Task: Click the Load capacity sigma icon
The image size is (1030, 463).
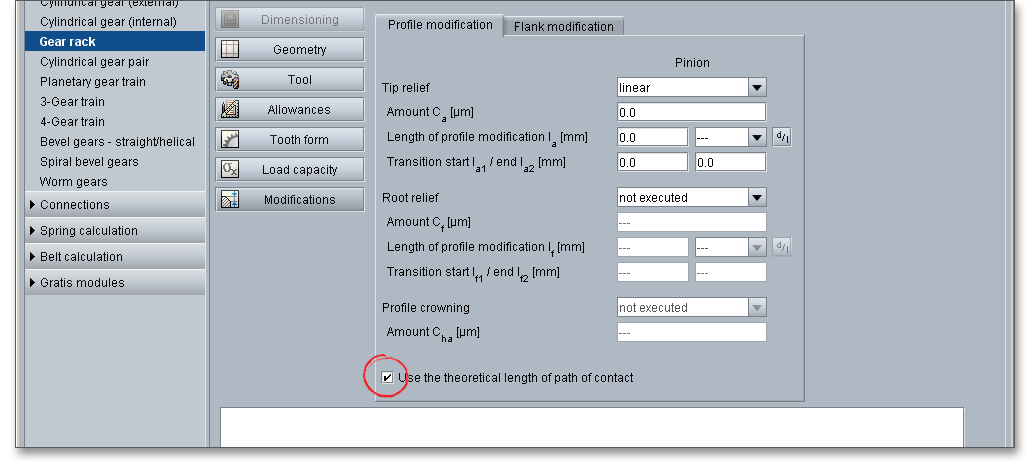Action: (x=229, y=170)
